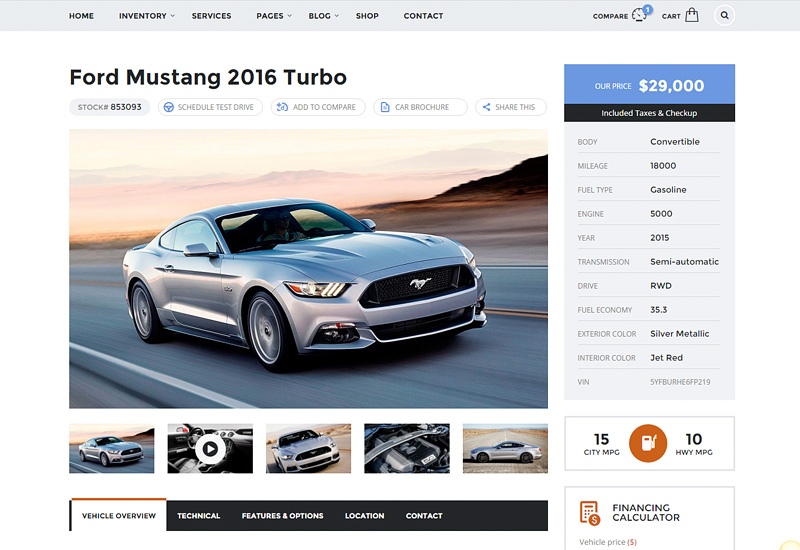The width and height of the screenshot is (800, 550).
Task: Open the Services menu item
Action: (x=211, y=16)
